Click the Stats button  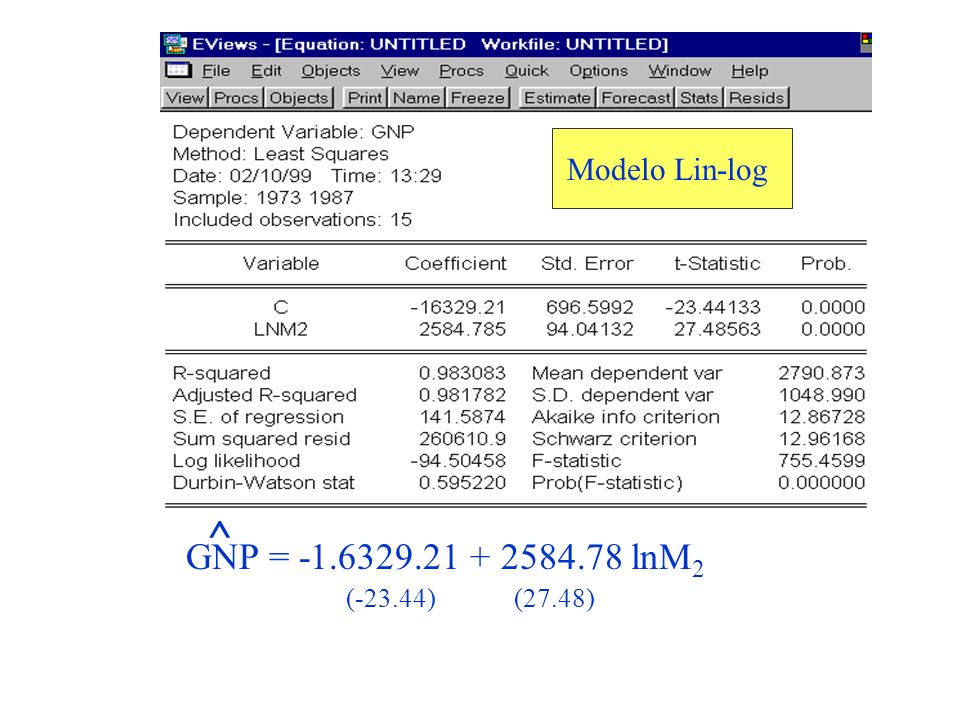click(699, 98)
